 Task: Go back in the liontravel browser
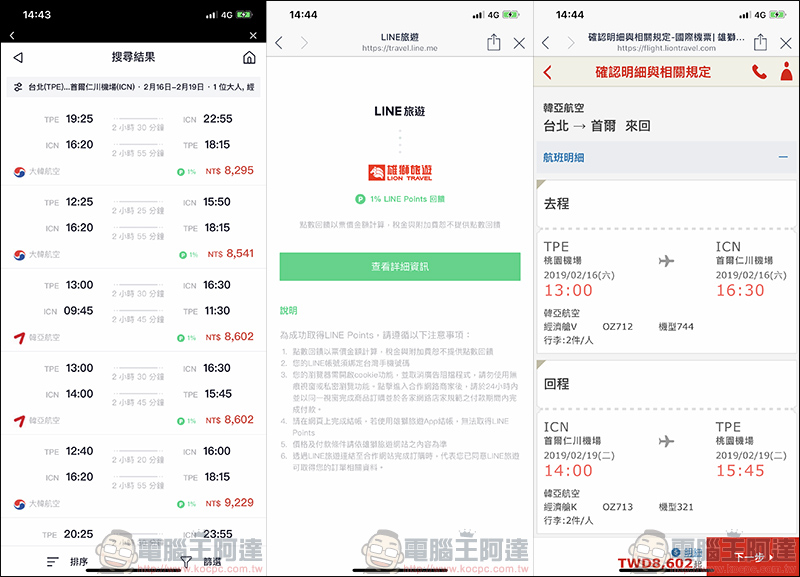pyautogui.click(x=545, y=43)
